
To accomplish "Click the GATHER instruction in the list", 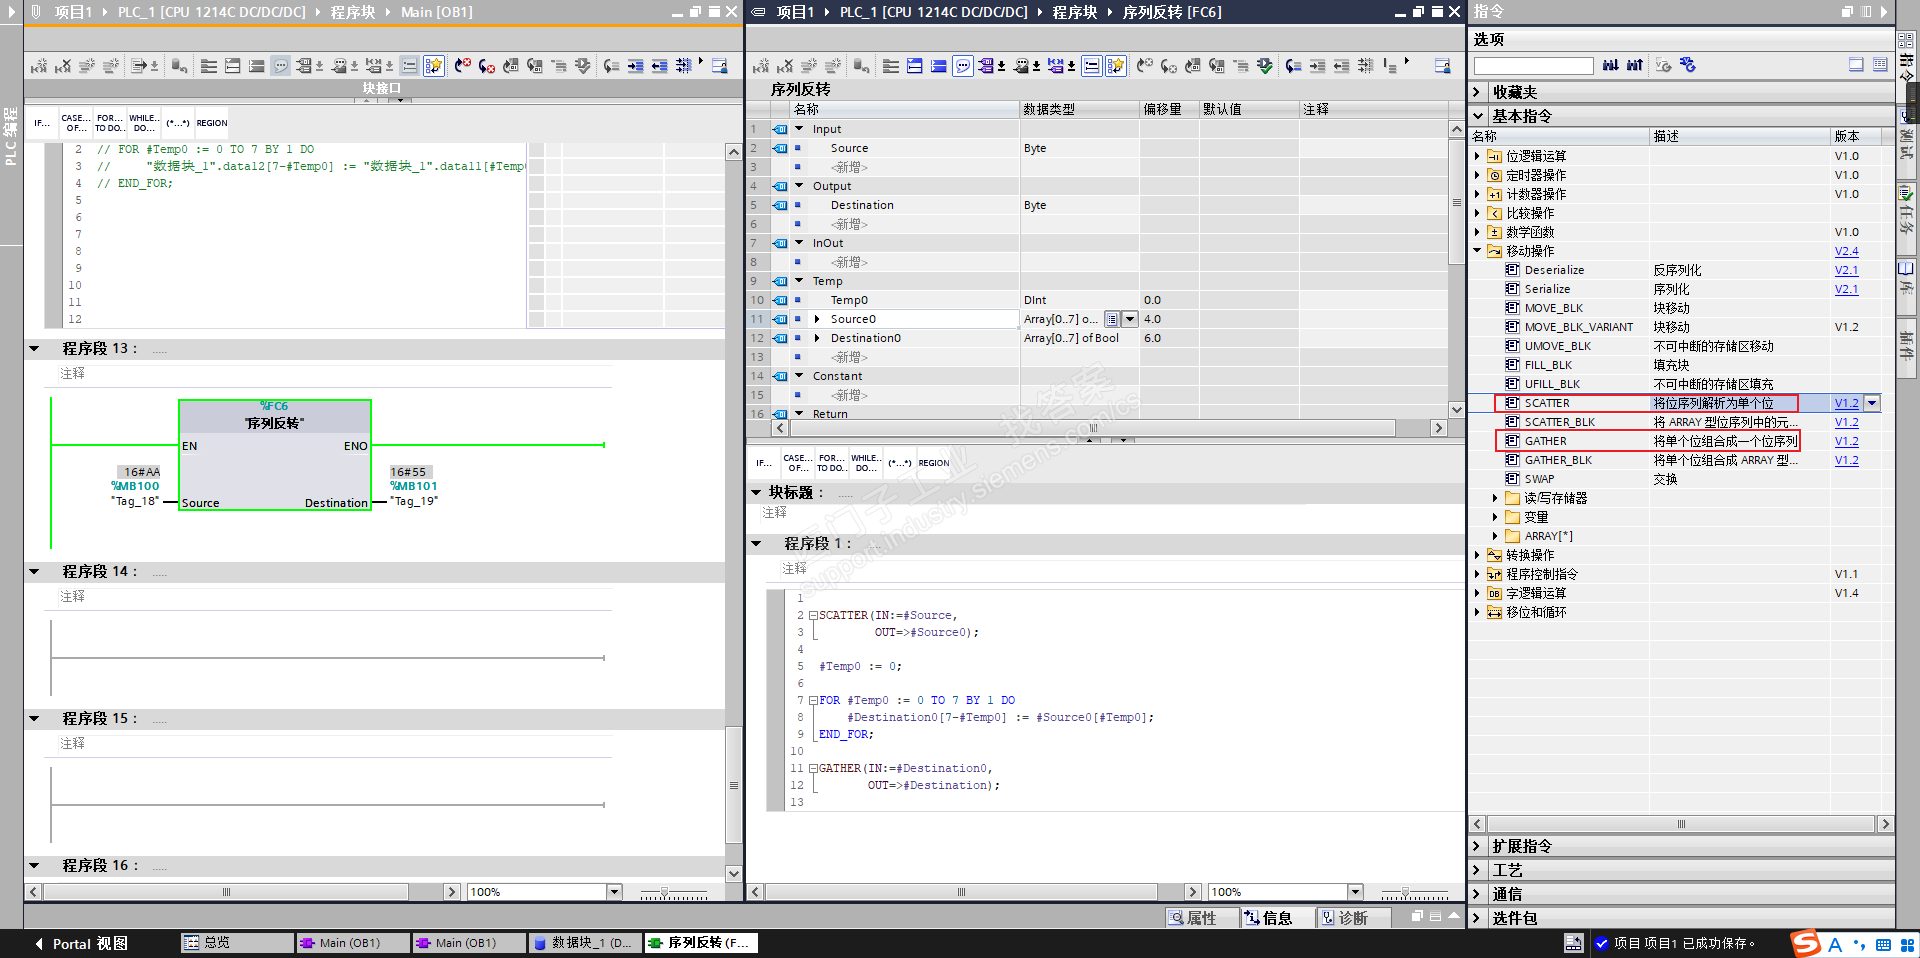I will [1545, 441].
